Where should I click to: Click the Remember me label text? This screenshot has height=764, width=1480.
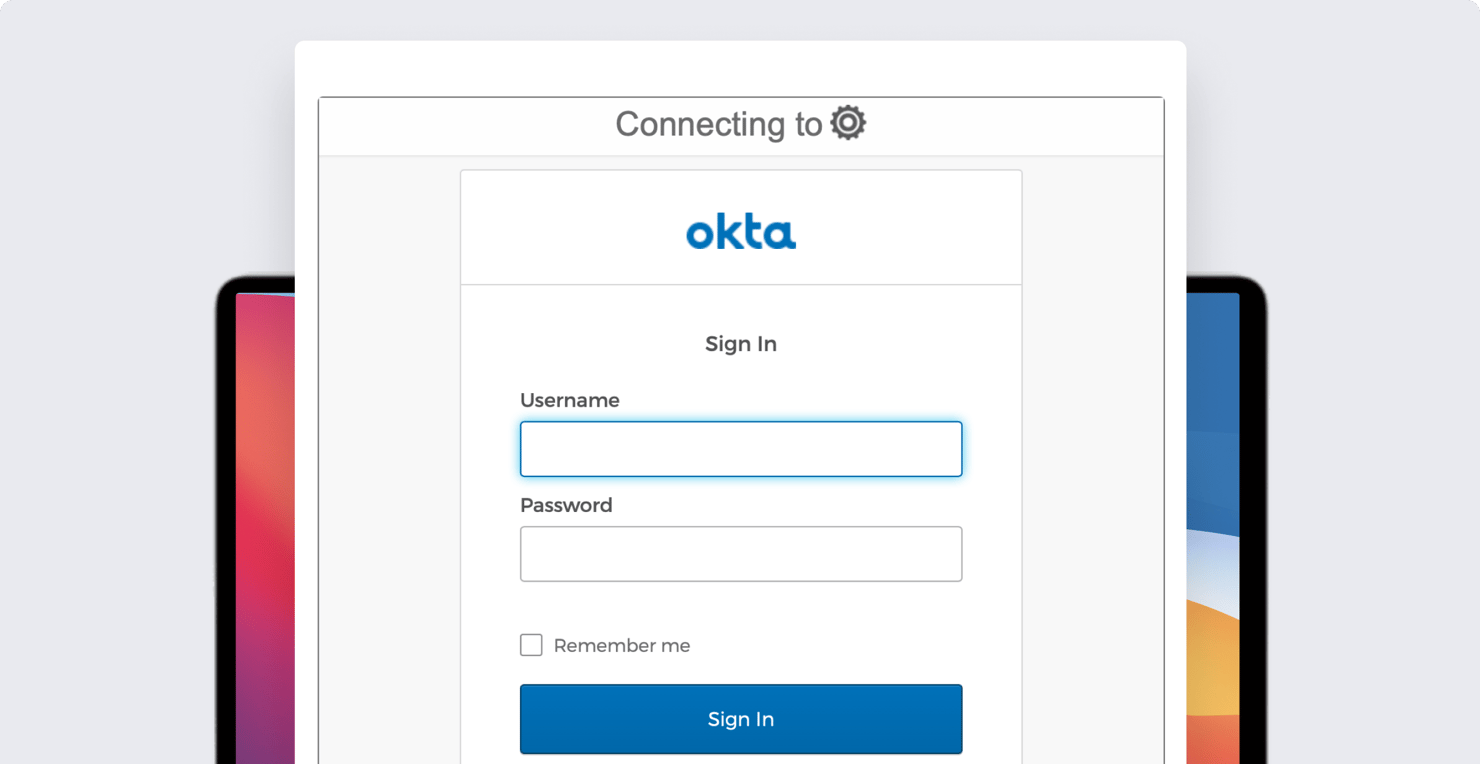(621, 645)
